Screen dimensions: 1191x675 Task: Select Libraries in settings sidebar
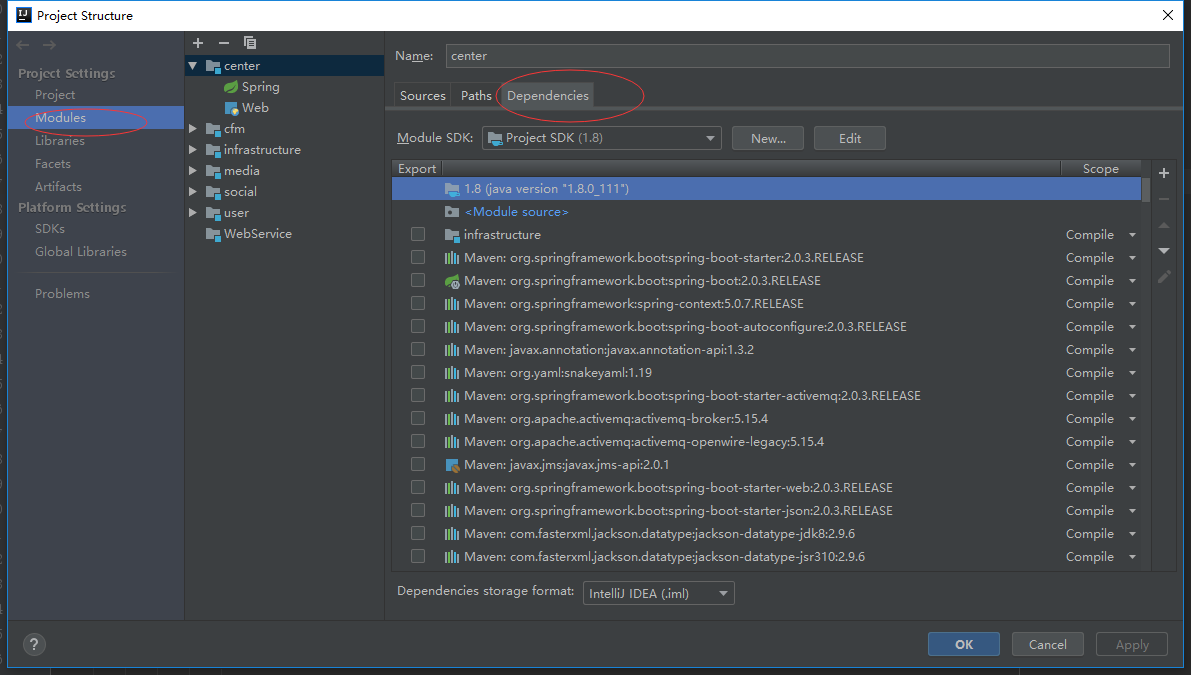click(x=60, y=140)
